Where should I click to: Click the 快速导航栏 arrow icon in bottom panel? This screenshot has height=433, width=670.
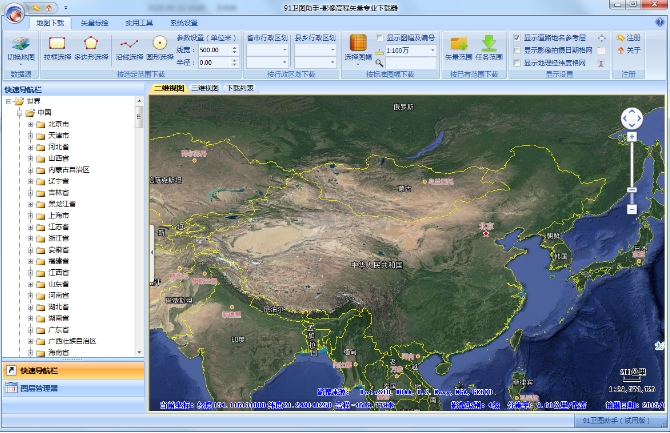pos(12,370)
